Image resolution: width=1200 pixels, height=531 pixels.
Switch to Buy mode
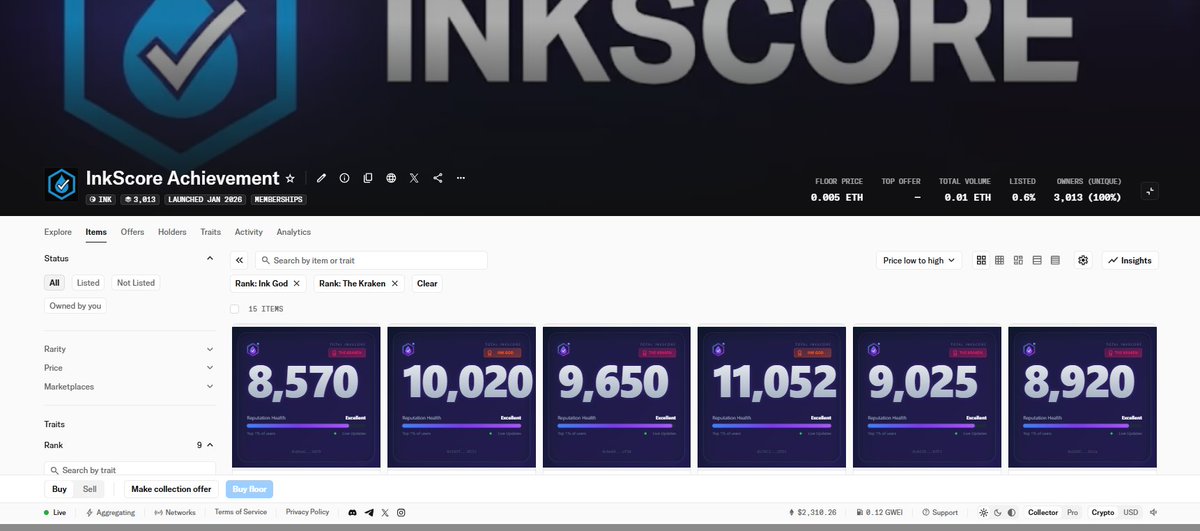click(59, 489)
